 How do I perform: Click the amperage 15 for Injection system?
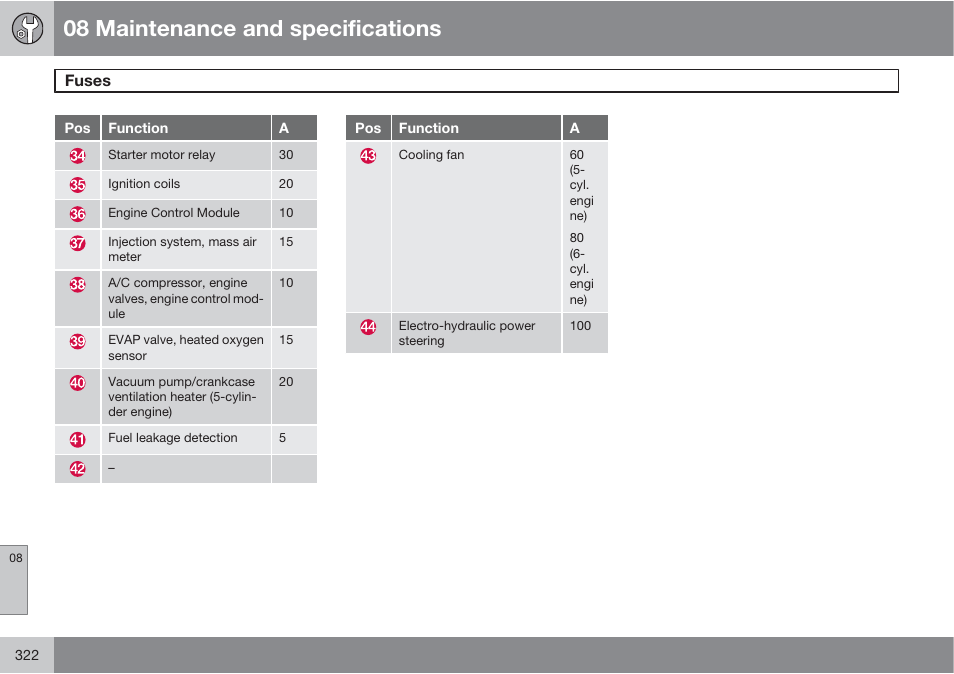click(x=286, y=242)
